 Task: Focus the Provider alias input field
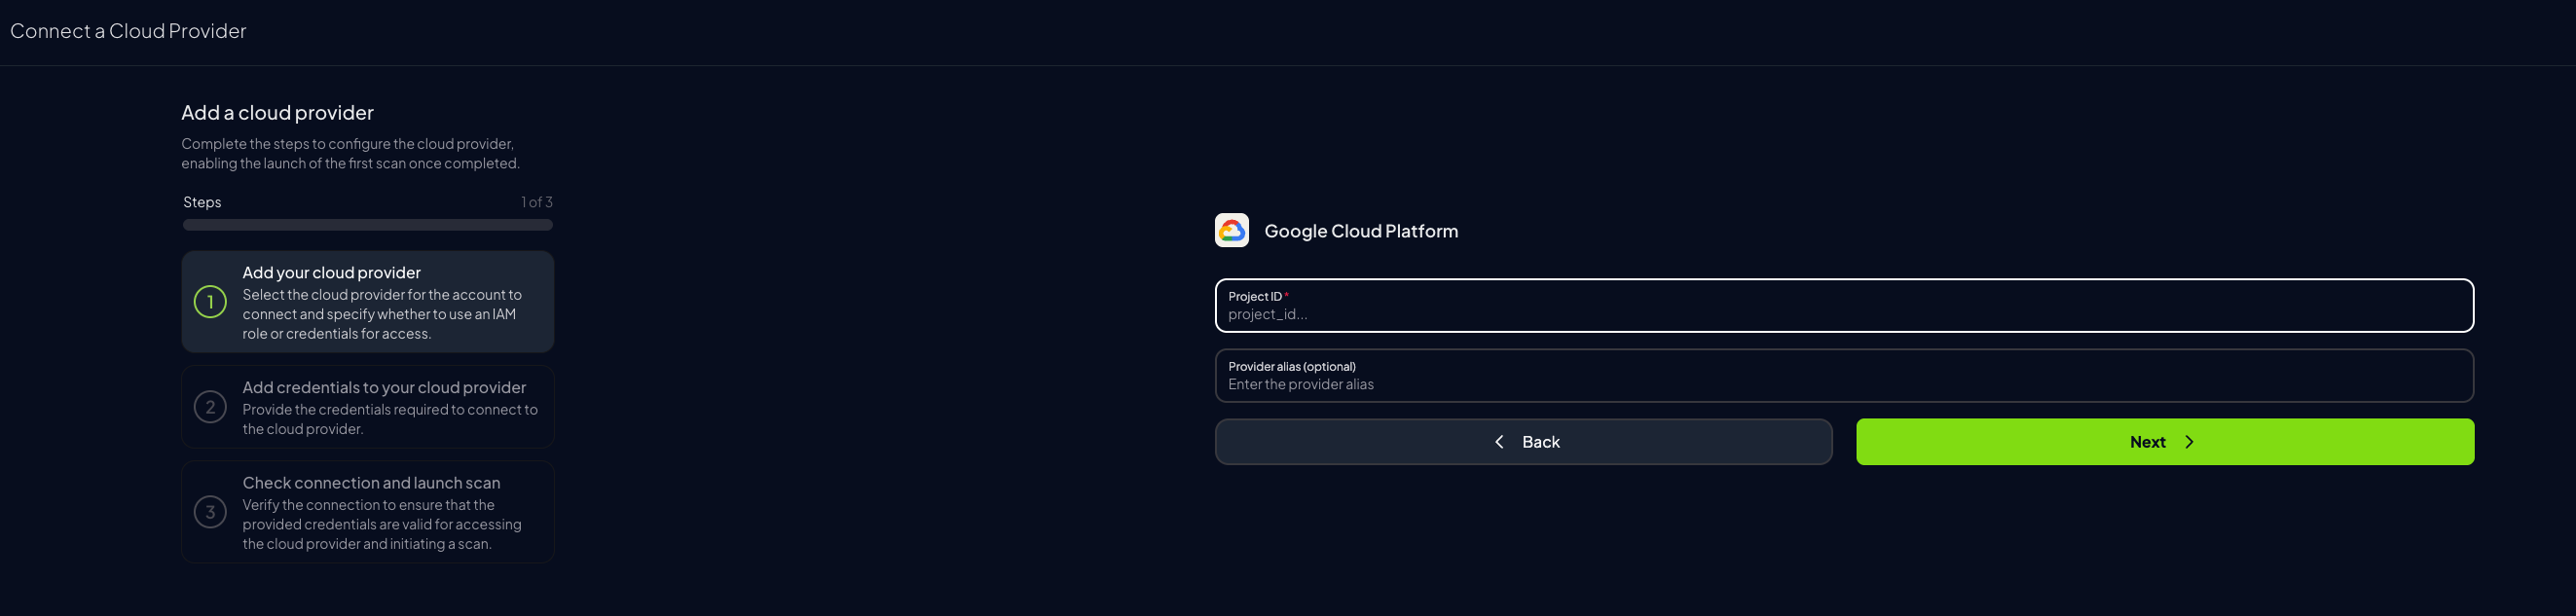(1844, 376)
